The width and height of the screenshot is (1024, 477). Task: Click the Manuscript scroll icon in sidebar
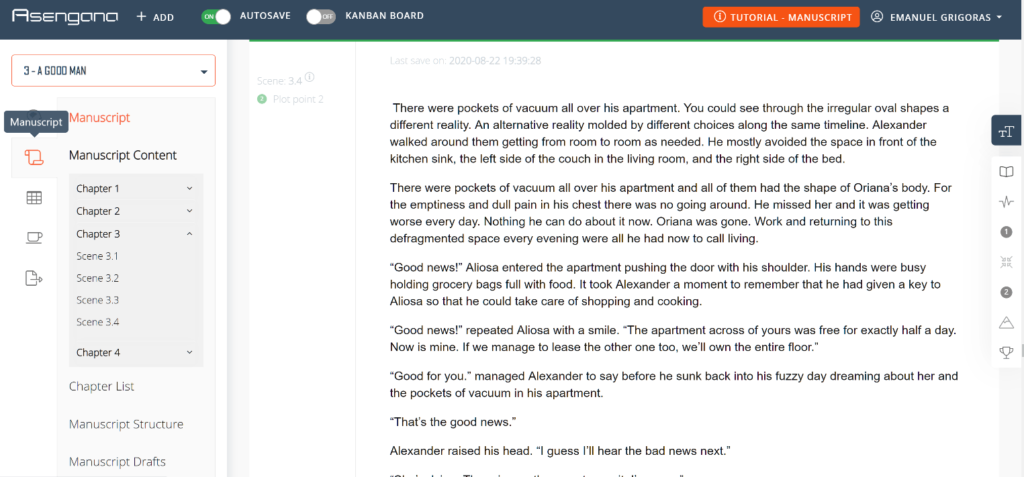(x=34, y=157)
